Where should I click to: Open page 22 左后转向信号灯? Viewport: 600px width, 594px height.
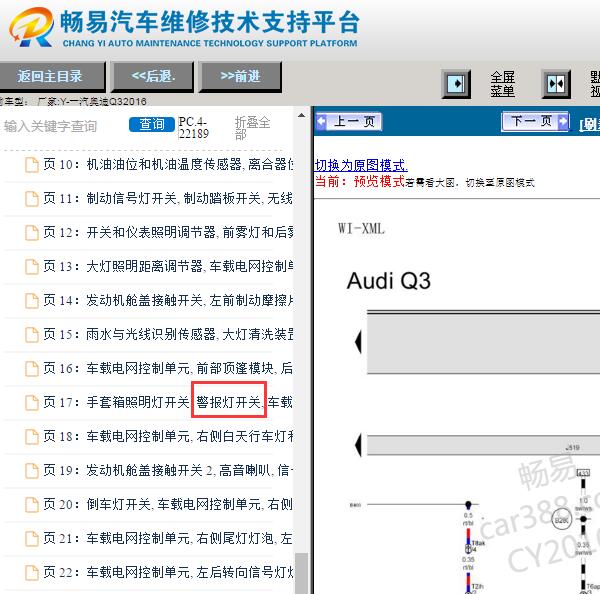168,572
